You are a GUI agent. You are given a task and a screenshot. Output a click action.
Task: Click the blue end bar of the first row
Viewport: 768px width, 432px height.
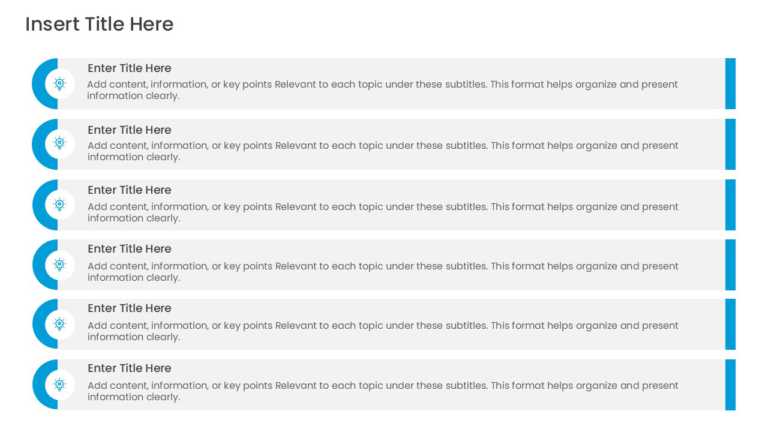click(730, 84)
